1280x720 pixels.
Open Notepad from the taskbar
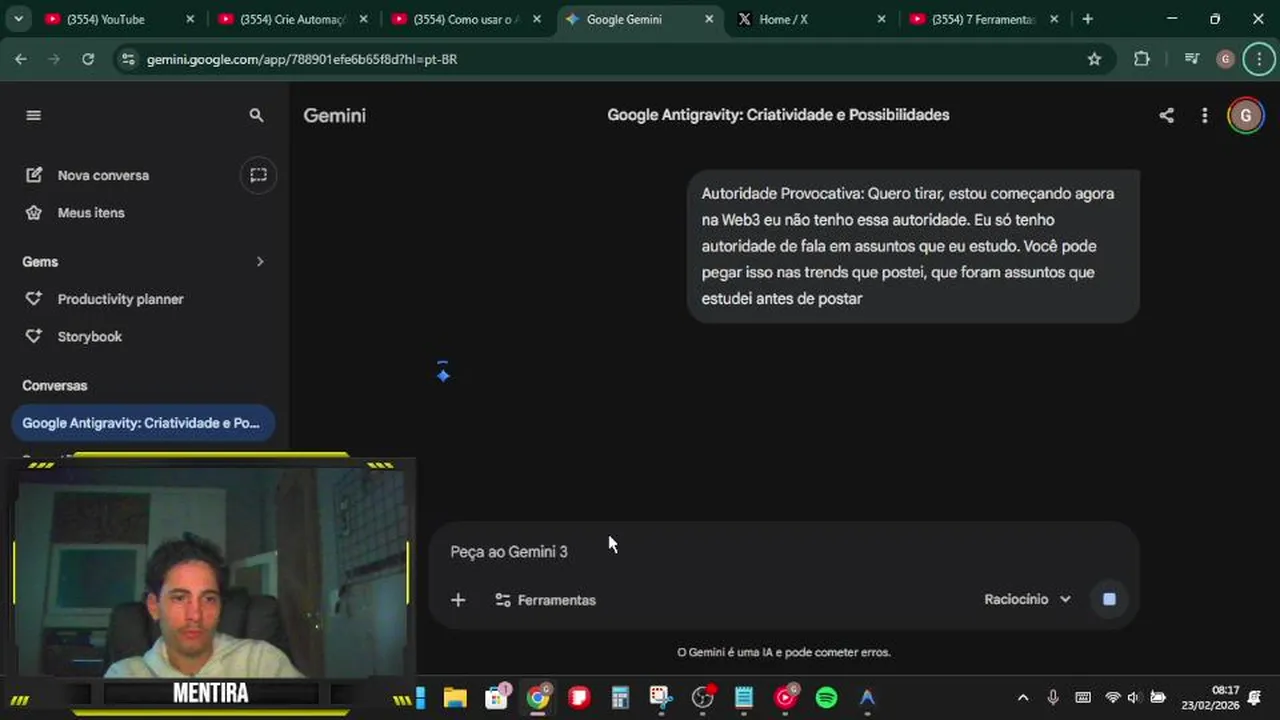click(744, 697)
